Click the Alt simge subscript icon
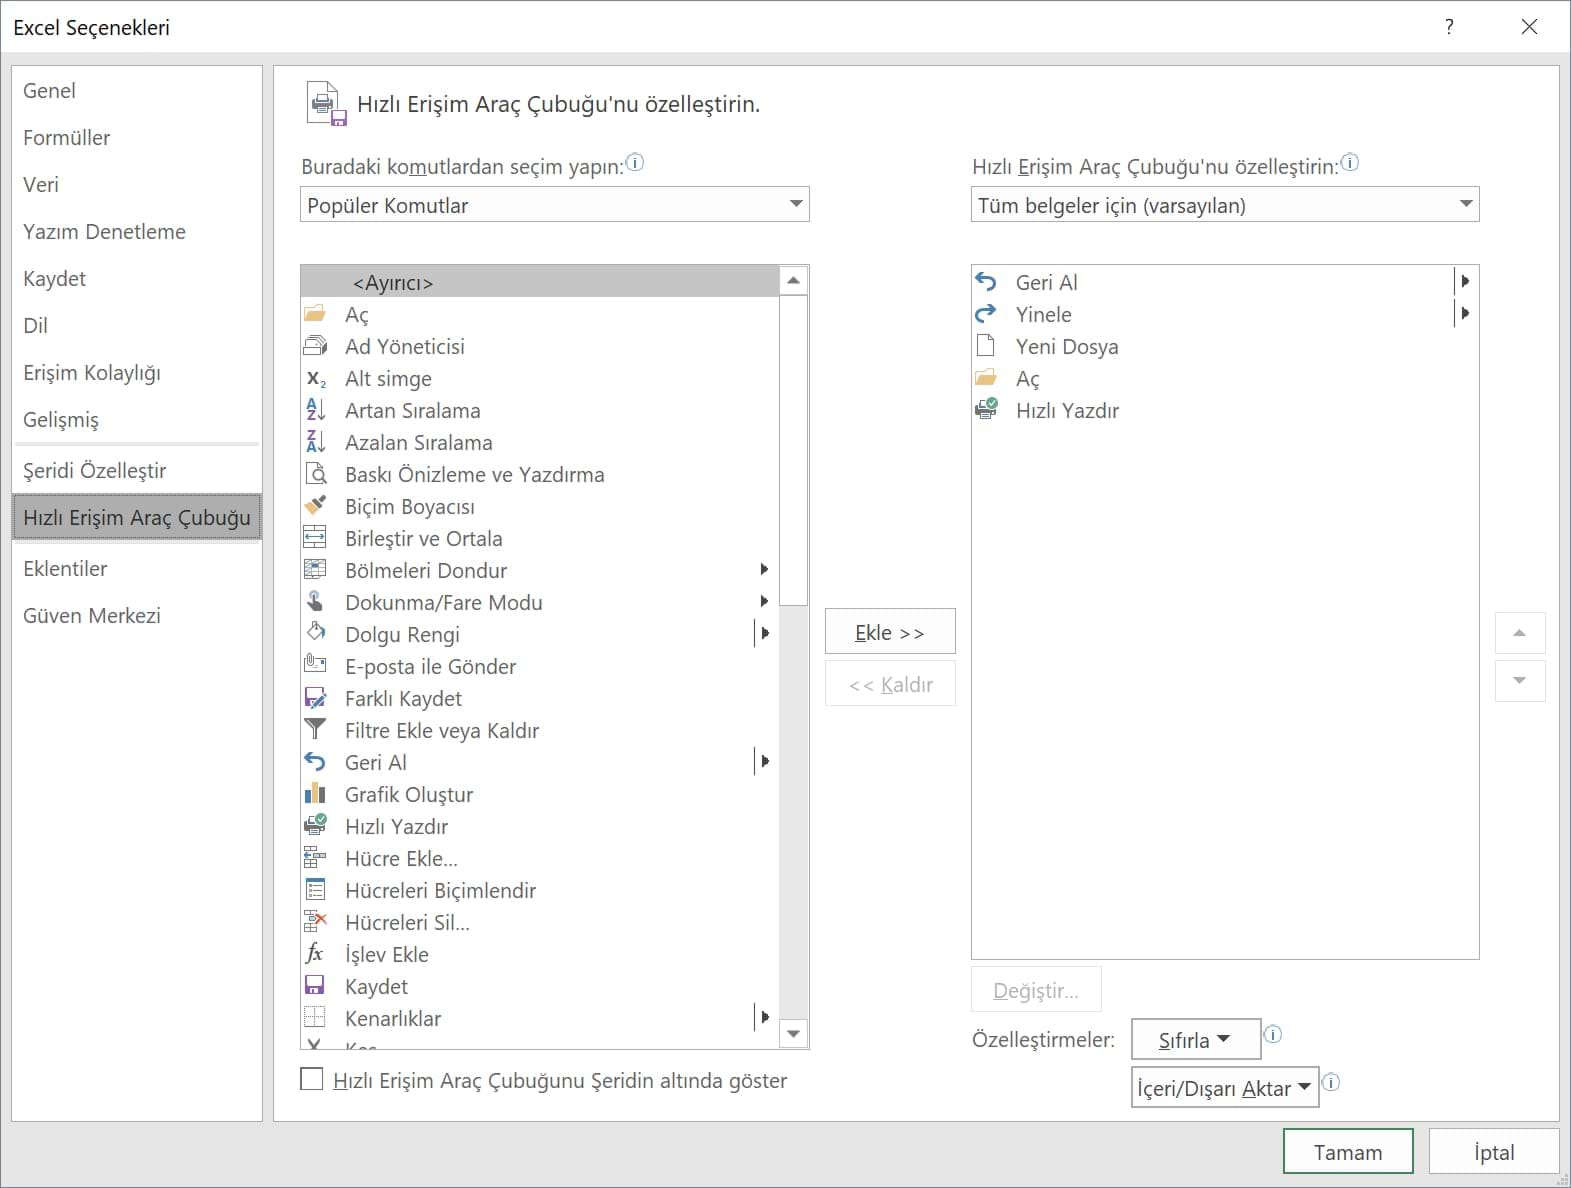Viewport: 1571px width, 1188px height. [315, 378]
